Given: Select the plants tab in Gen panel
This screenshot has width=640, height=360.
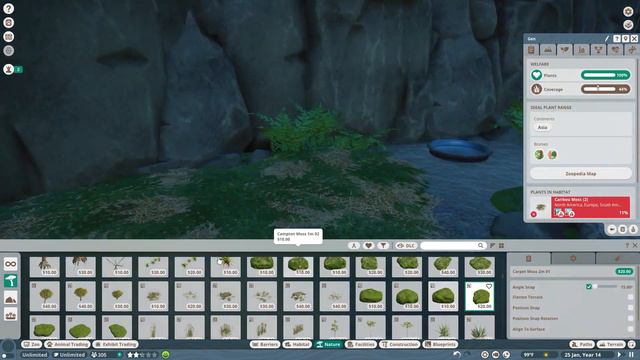Looking at the screenshot, I should tap(565, 50).
